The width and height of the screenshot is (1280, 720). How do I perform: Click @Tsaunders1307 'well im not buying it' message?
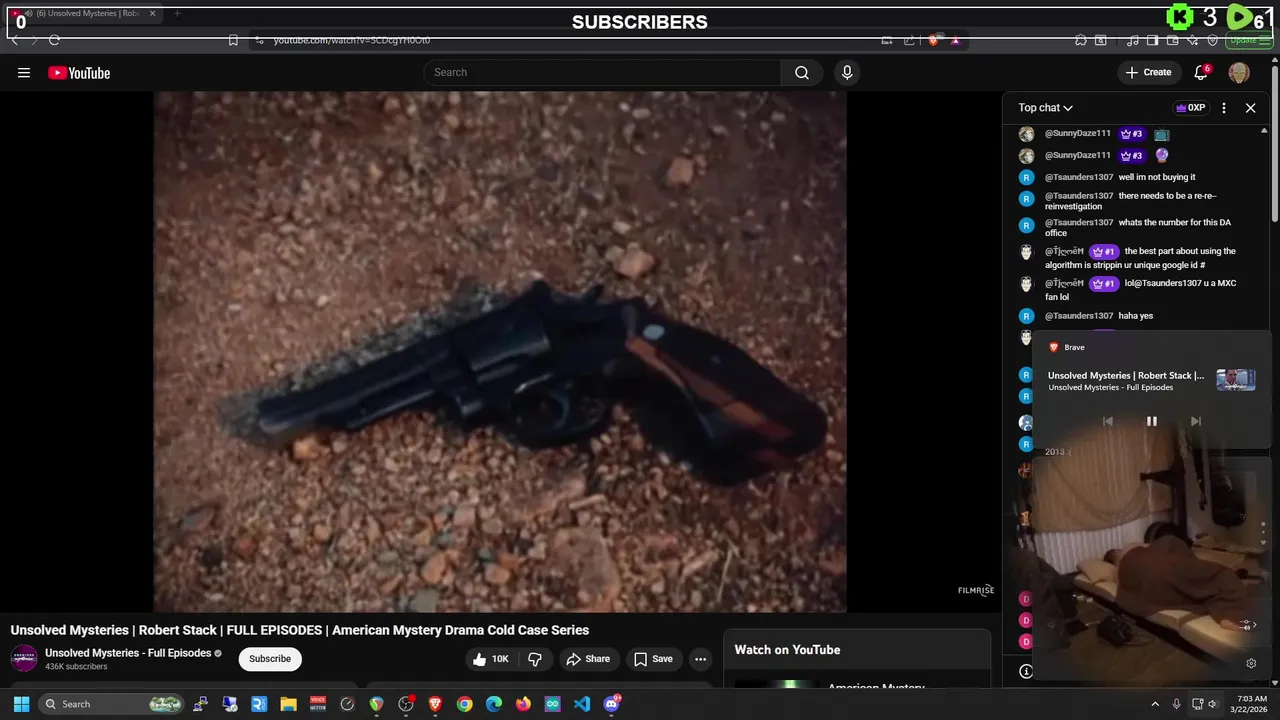(x=1157, y=177)
